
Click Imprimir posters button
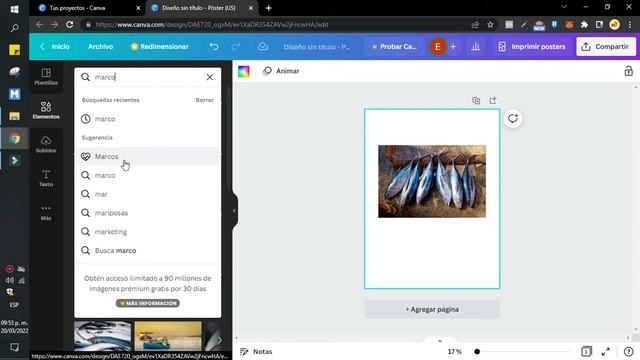531,47
